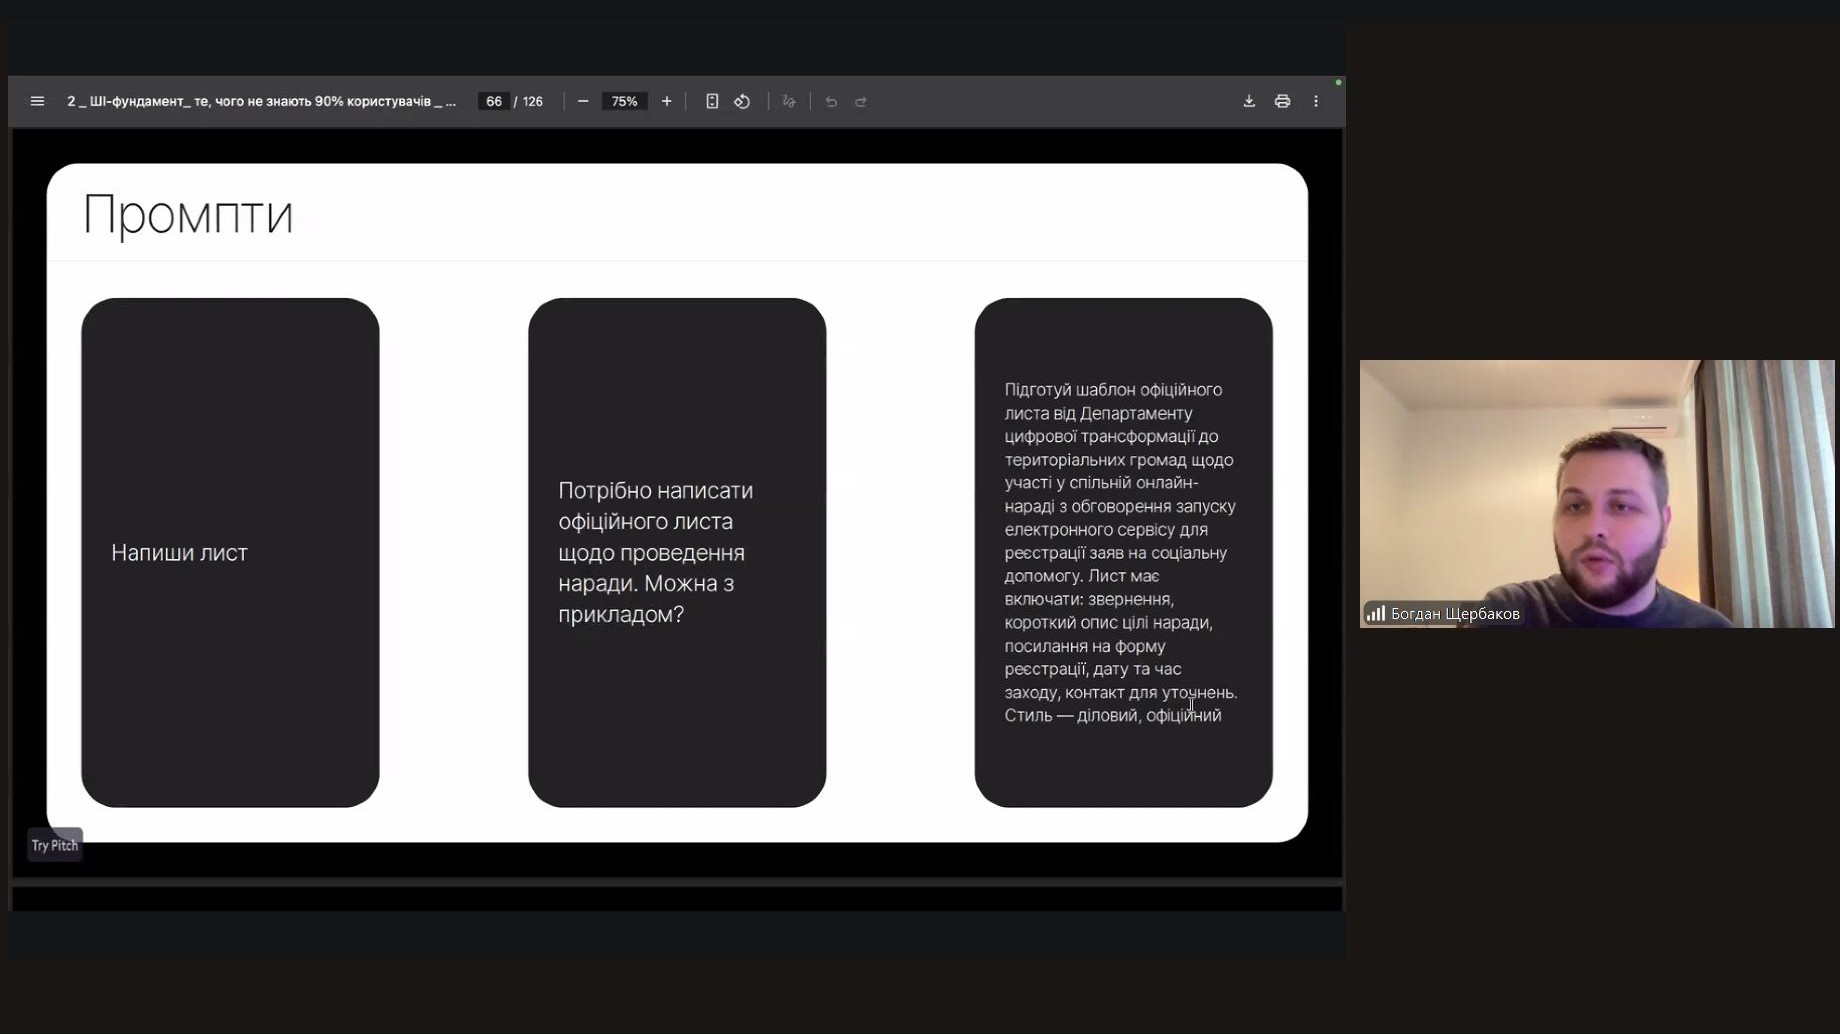Rotate the PDF page counterclockwise
Viewport: 1840px width, 1035px height.
point(742,101)
